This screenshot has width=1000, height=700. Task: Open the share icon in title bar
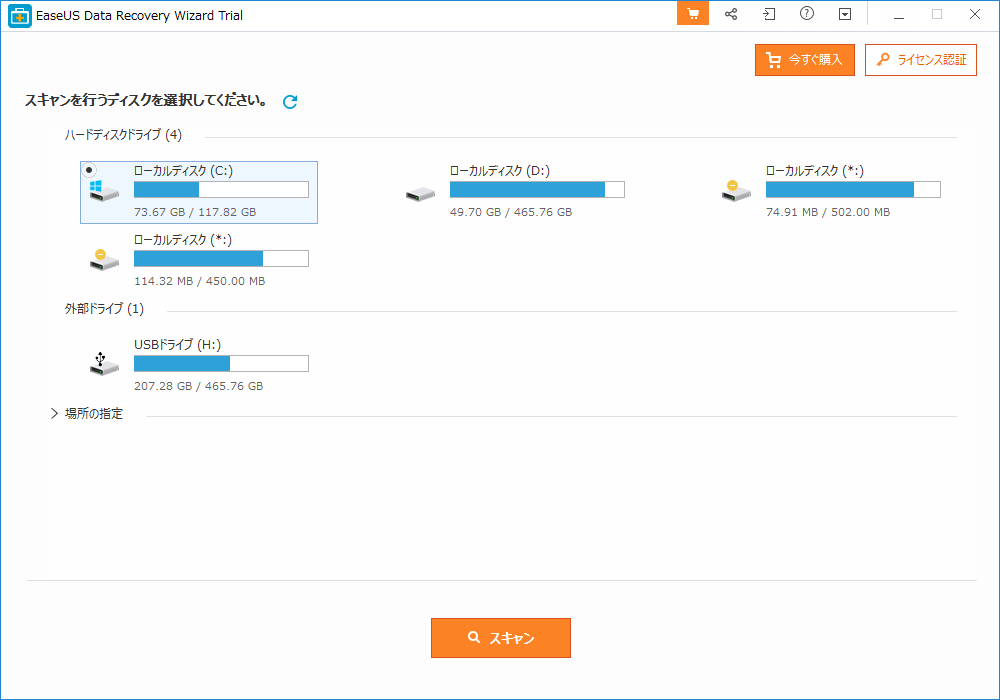click(731, 14)
